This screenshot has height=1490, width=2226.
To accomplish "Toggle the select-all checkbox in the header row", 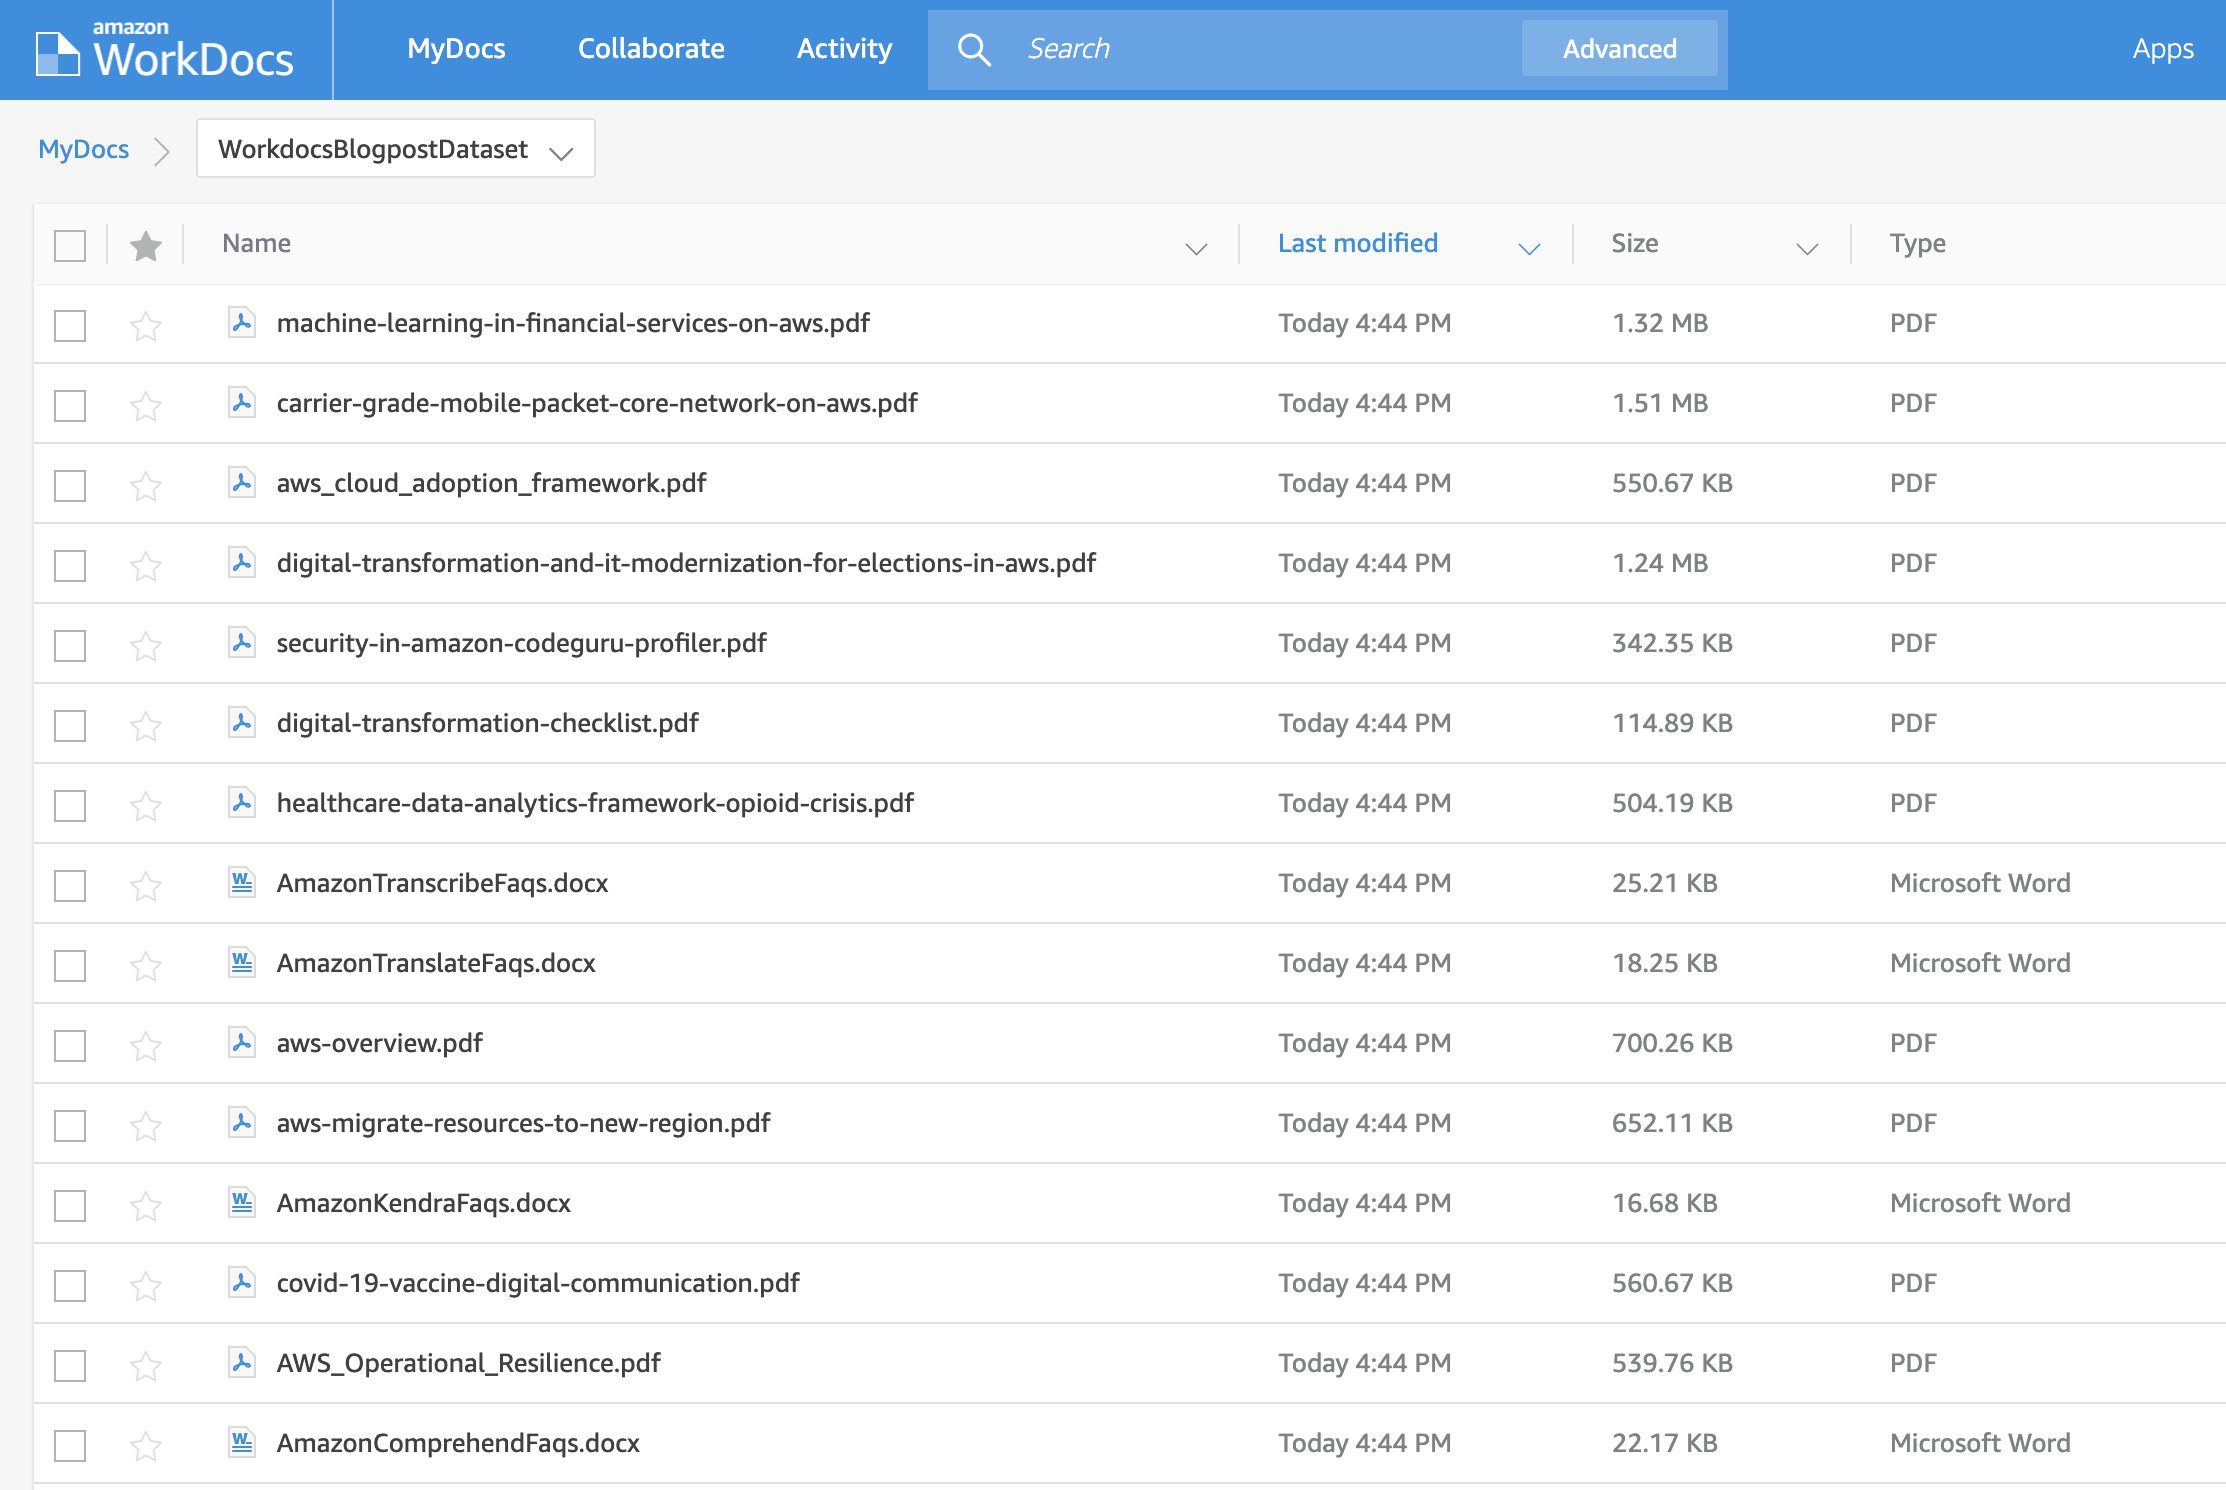I will click(x=70, y=243).
